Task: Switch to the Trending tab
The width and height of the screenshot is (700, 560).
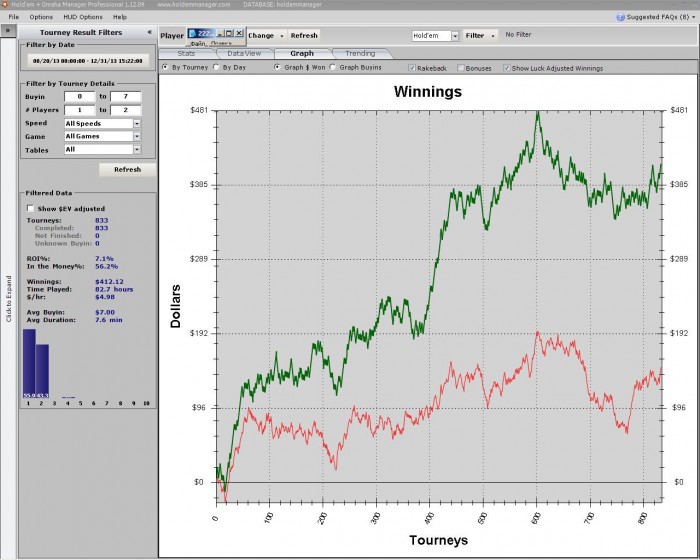Action: click(360, 53)
